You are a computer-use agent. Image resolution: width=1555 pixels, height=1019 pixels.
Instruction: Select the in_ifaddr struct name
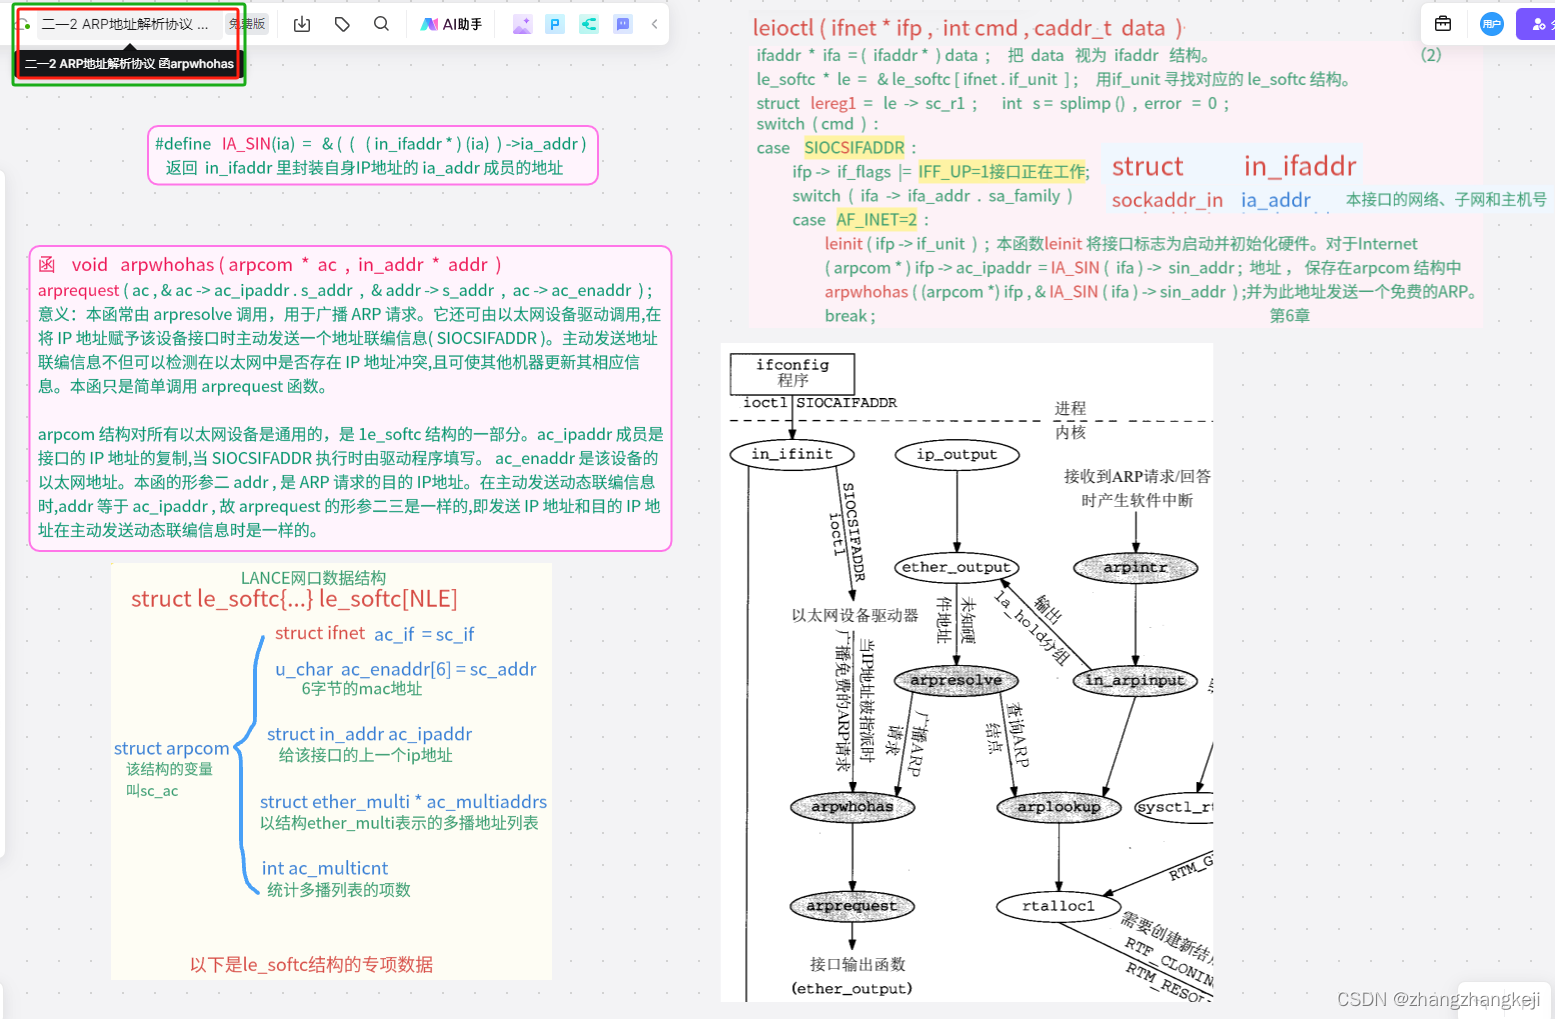[1300, 166]
